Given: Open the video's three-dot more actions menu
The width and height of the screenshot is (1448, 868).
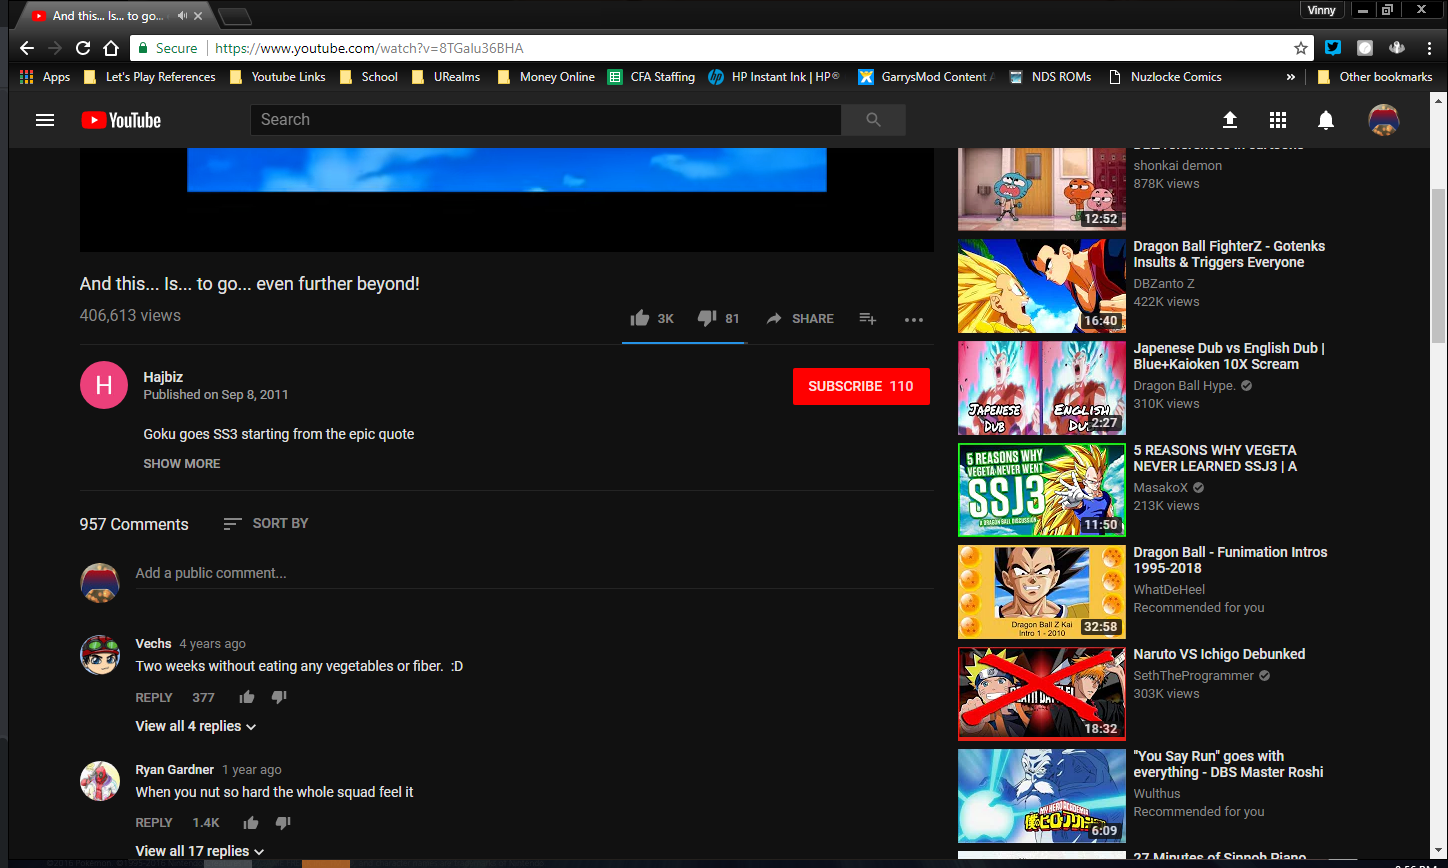Looking at the screenshot, I should [x=914, y=319].
